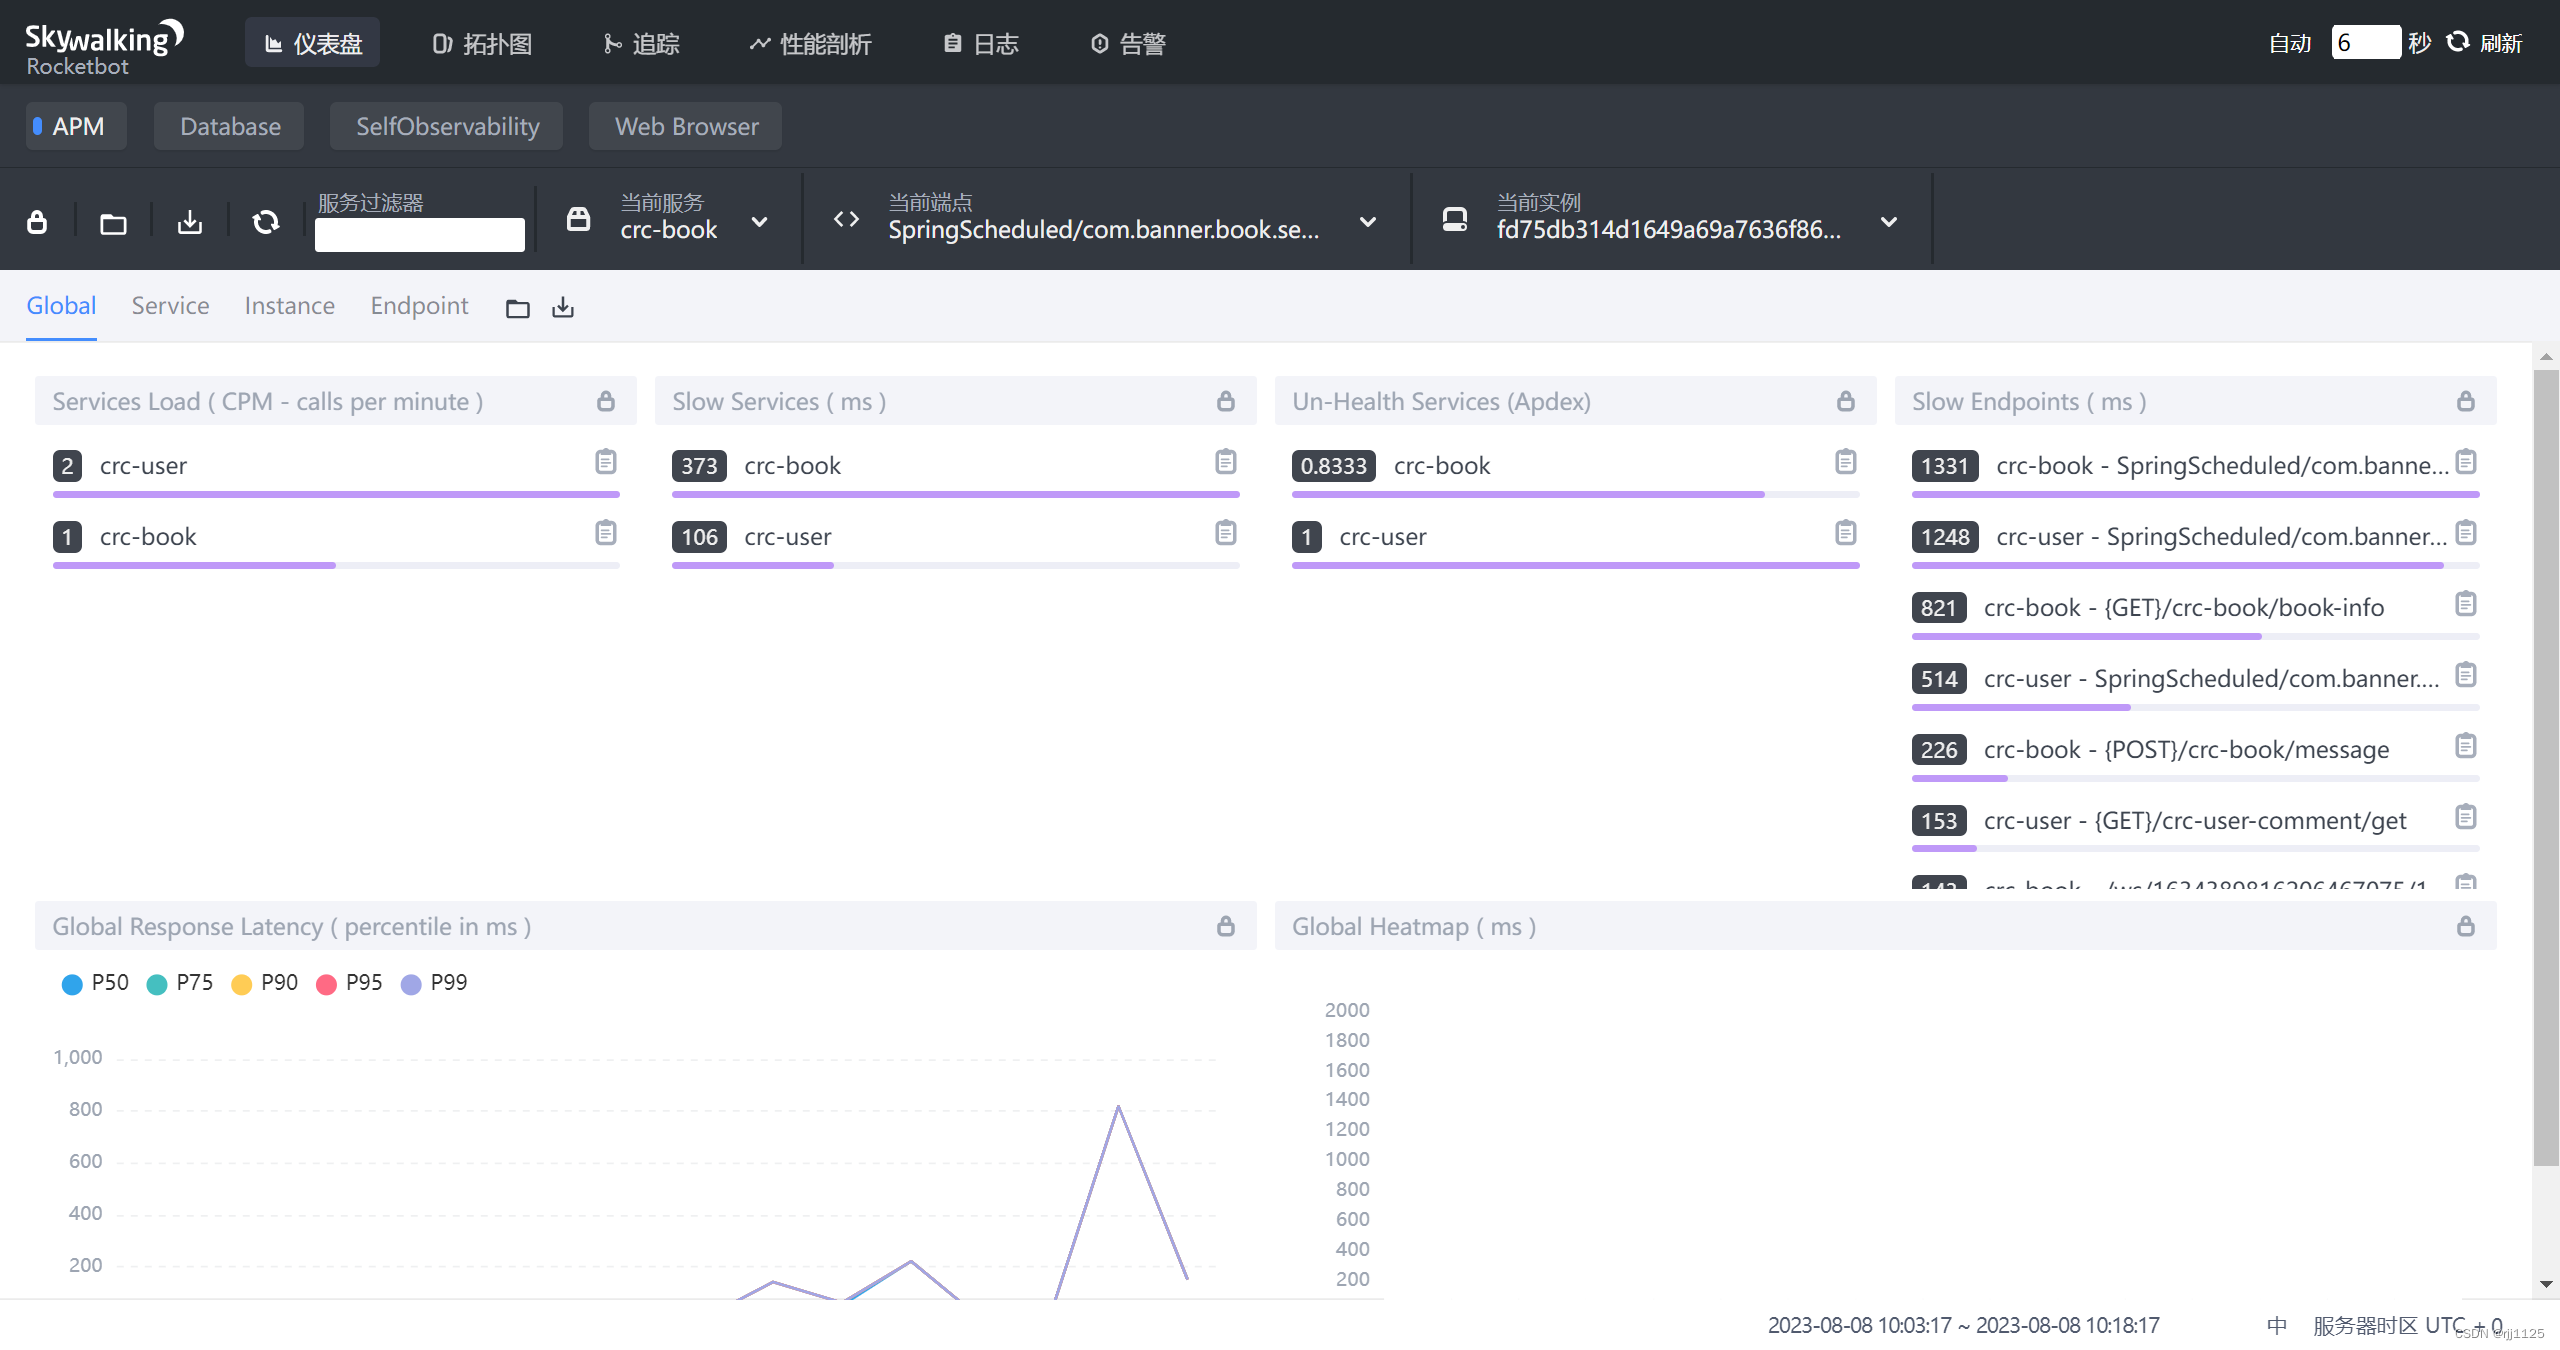The width and height of the screenshot is (2560, 1350).
Task: Toggle the lock on the Slow Endpoints panel
Action: [2466, 401]
